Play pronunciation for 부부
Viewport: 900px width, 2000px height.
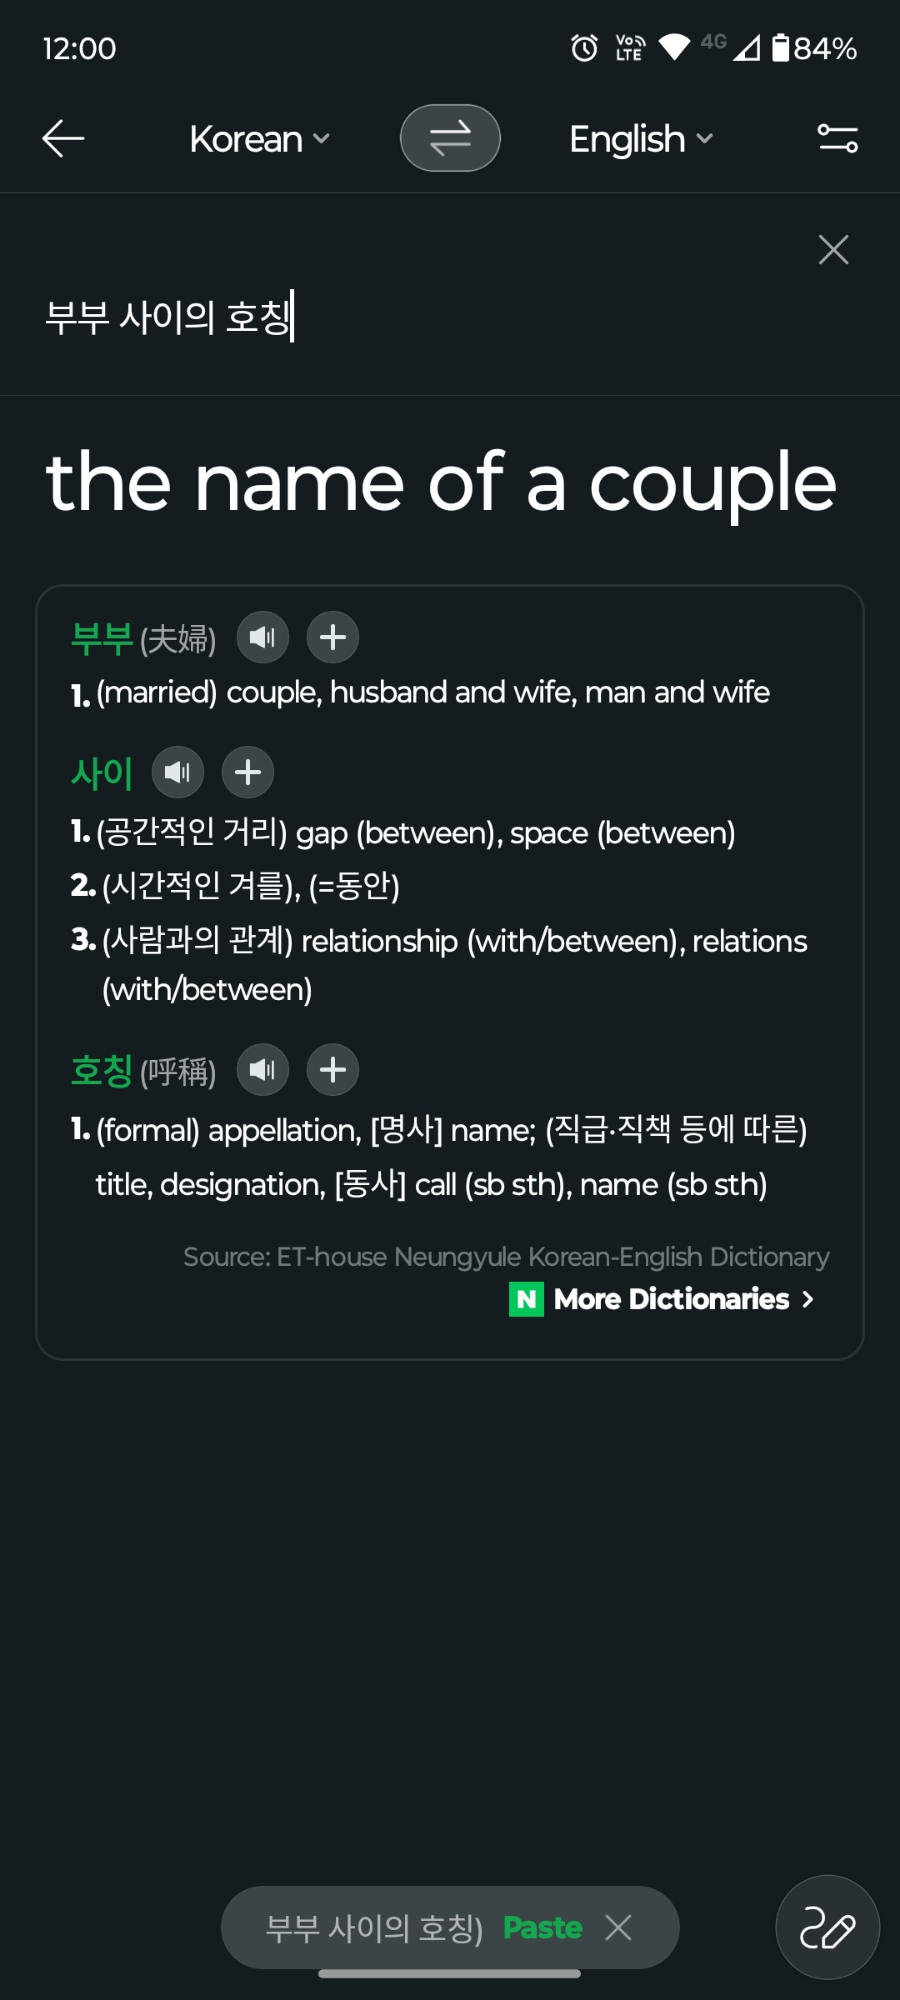(262, 637)
